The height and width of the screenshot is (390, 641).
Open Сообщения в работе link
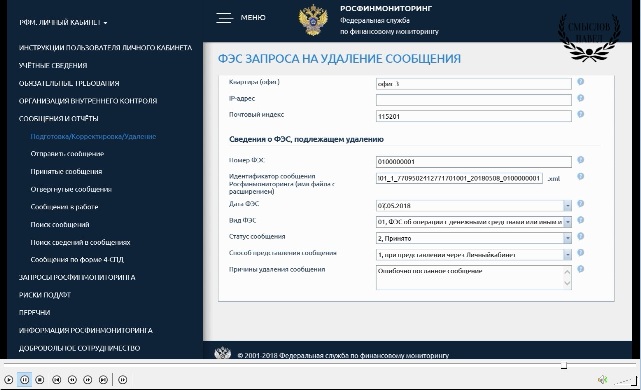pos(64,207)
